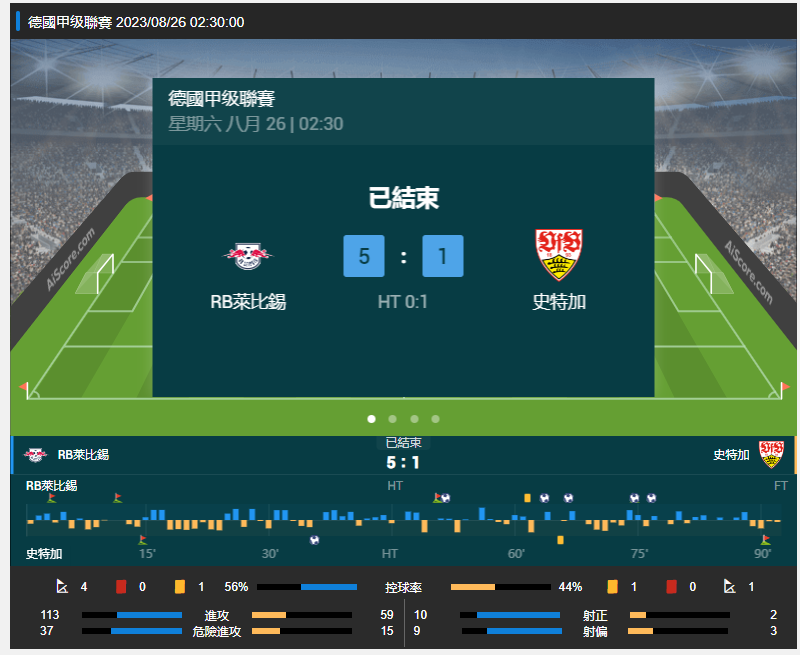Select the fourth carousel dot
This screenshot has width=800, height=655.
pos(435,419)
